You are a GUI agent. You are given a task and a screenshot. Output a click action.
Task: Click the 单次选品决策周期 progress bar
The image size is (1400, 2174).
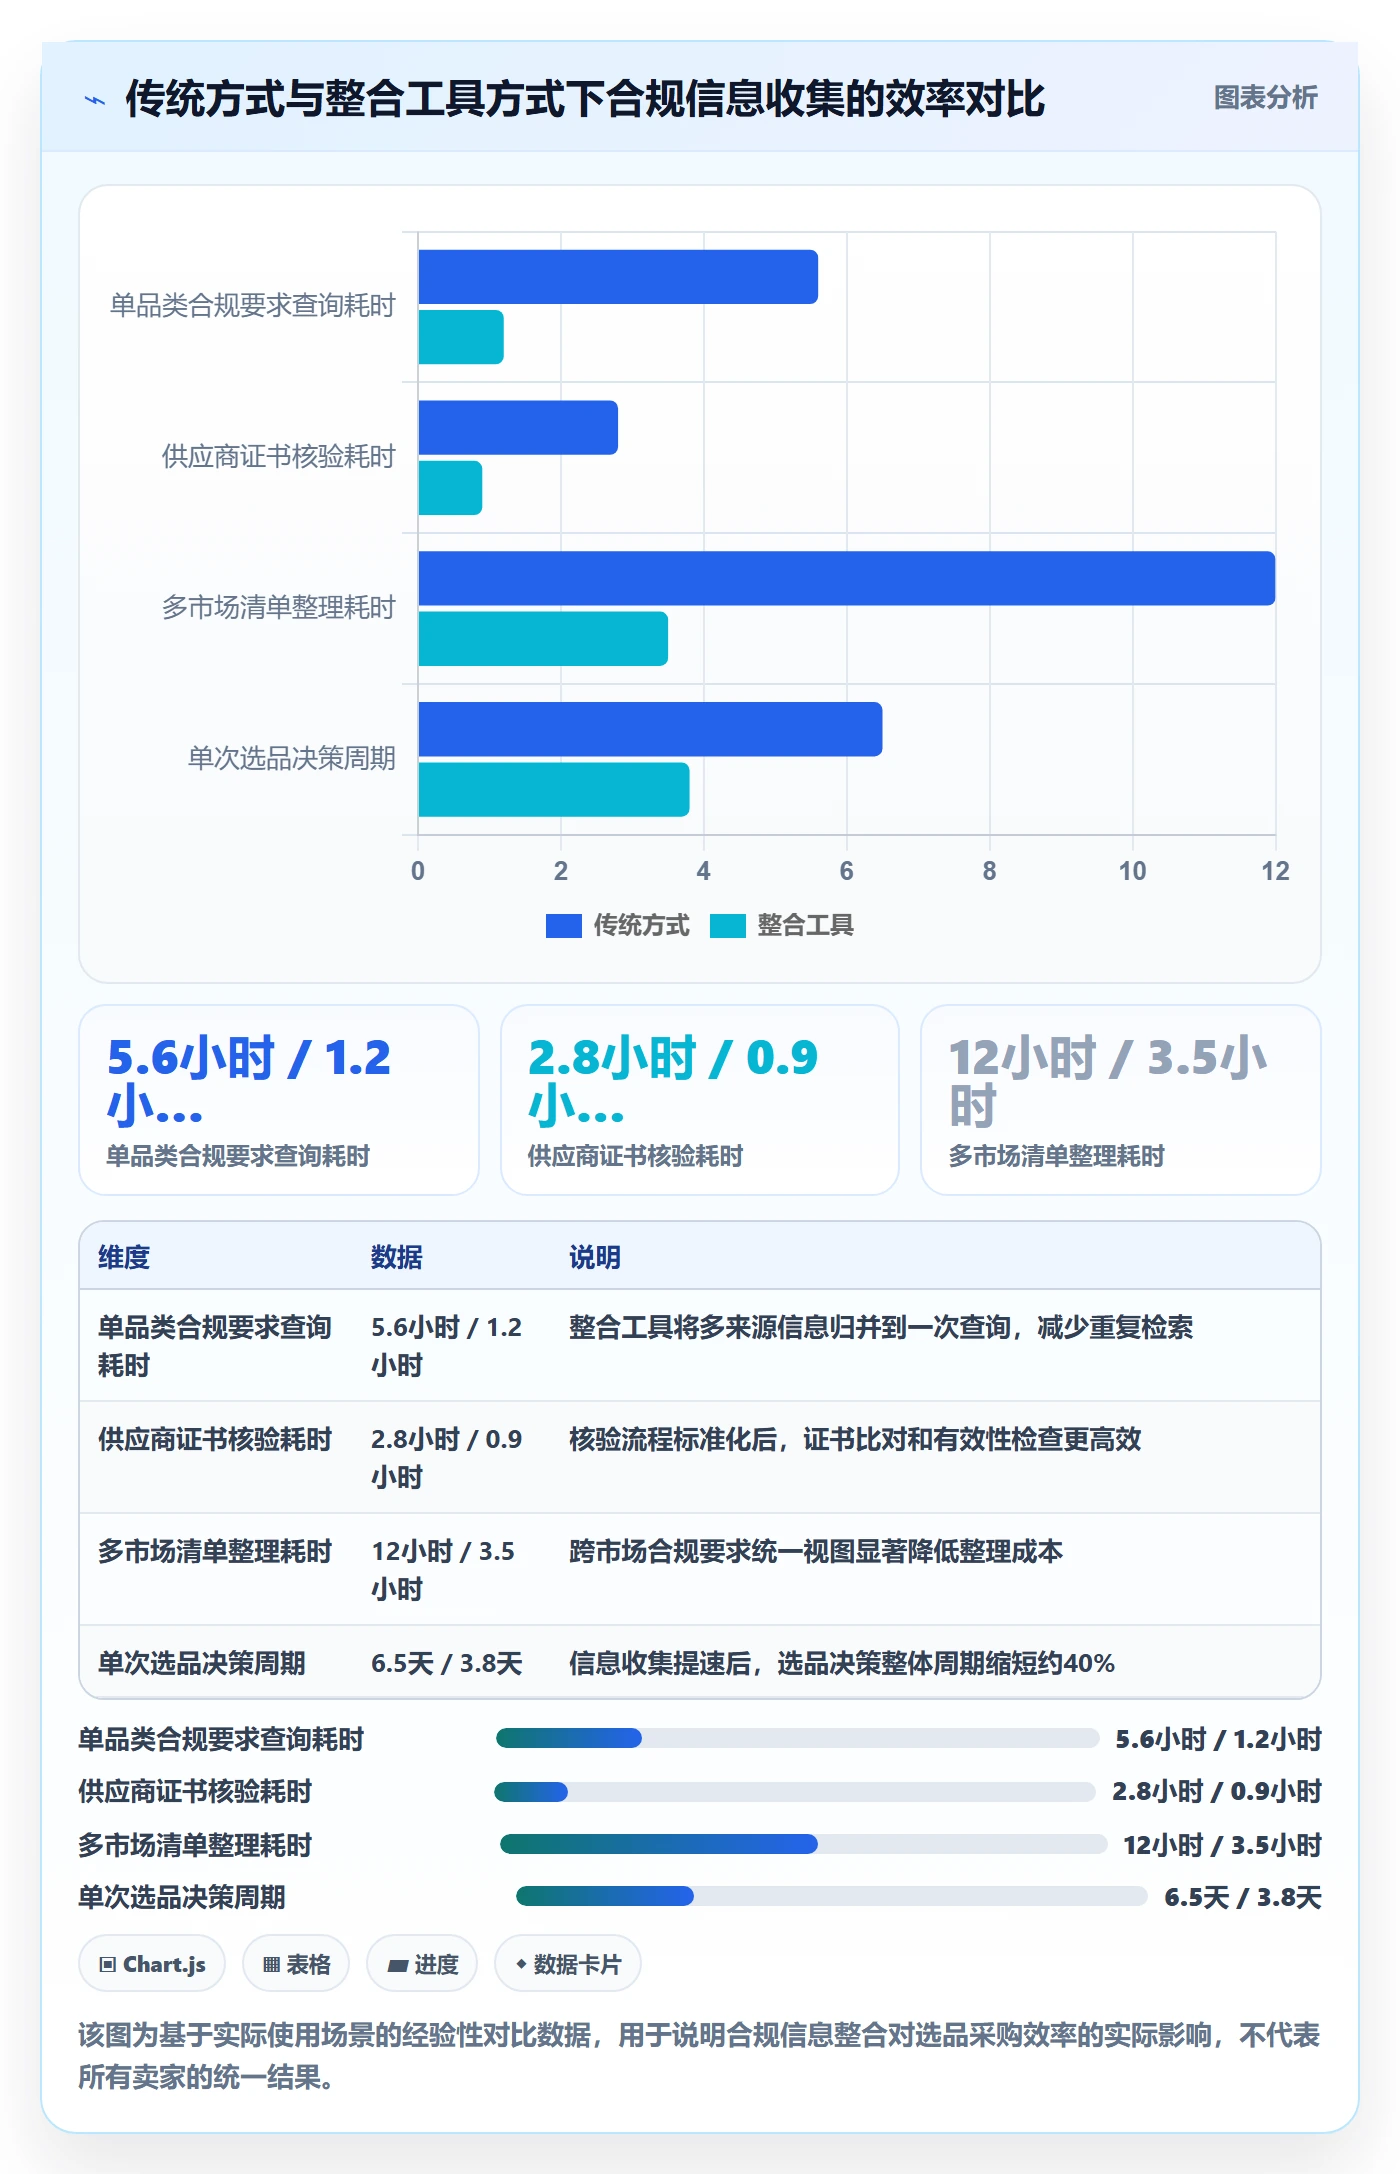pos(832,1896)
